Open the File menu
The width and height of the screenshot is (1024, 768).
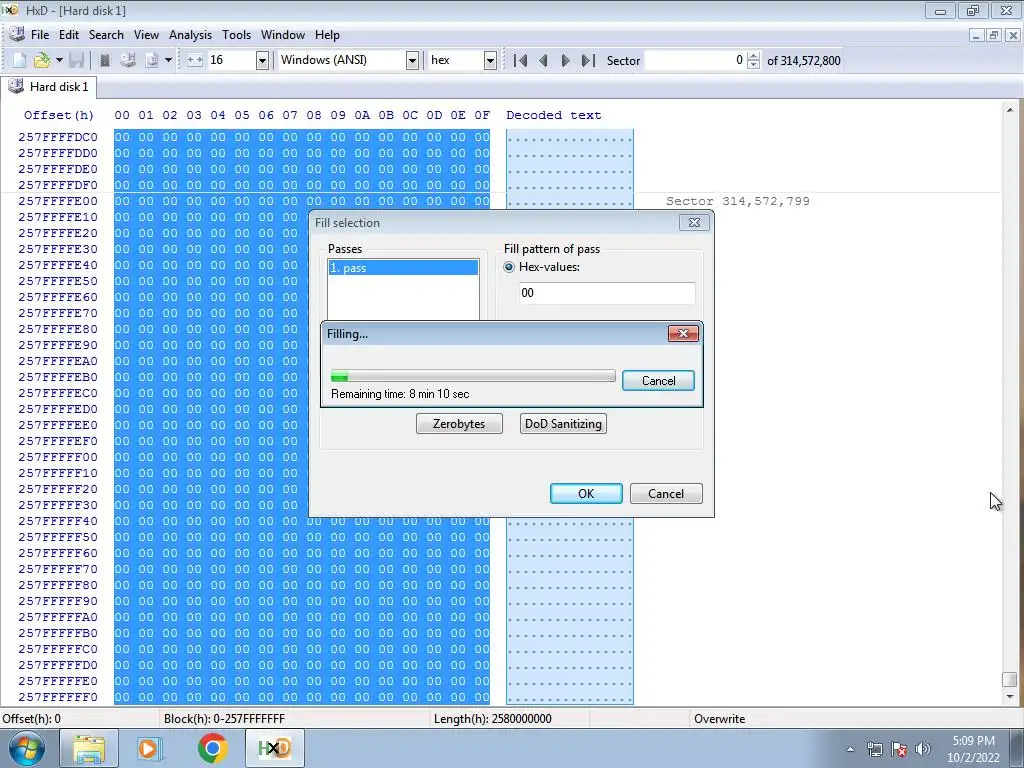(x=40, y=35)
